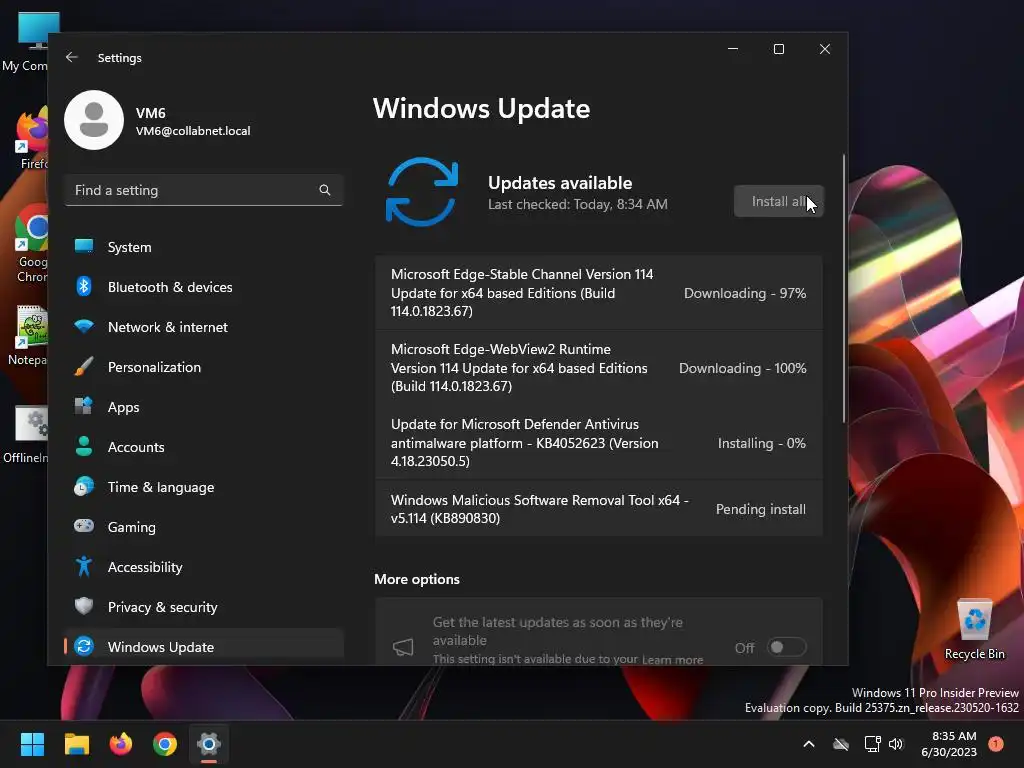Select Windows Update in the sidebar

coord(204,647)
